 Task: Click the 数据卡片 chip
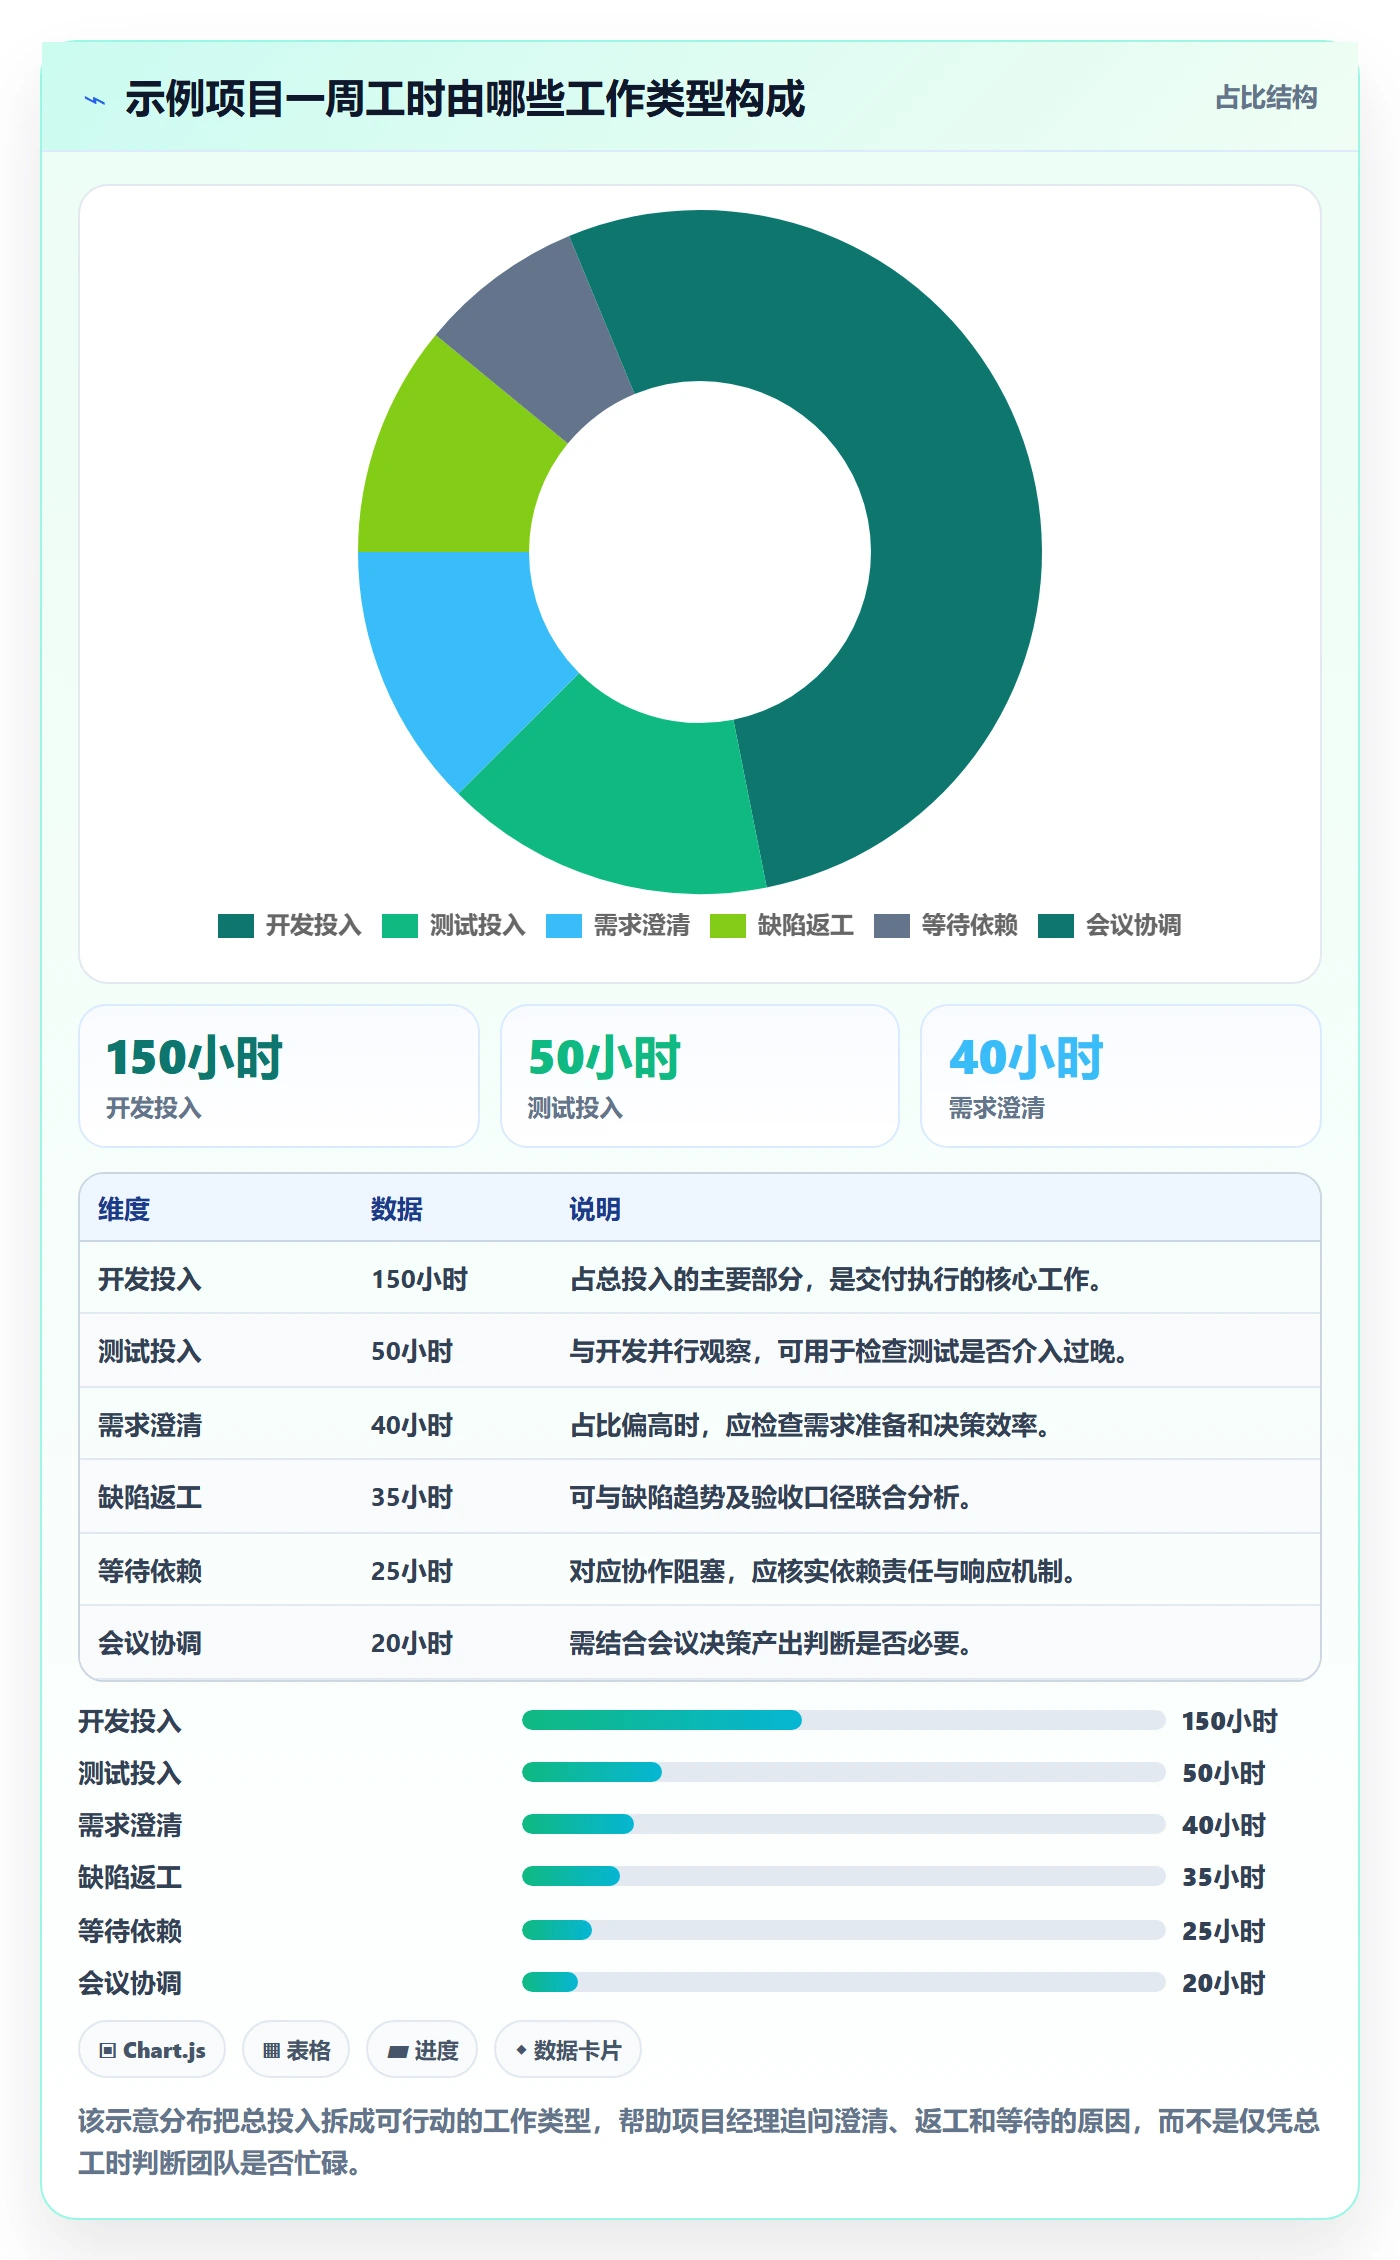coord(568,2050)
